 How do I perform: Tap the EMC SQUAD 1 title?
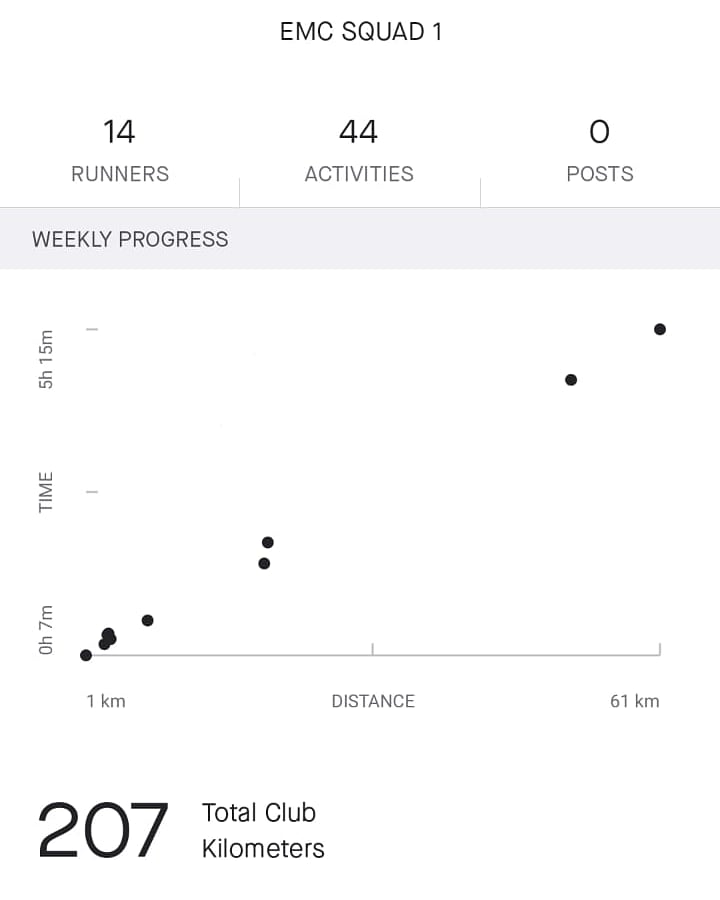click(361, 31)
